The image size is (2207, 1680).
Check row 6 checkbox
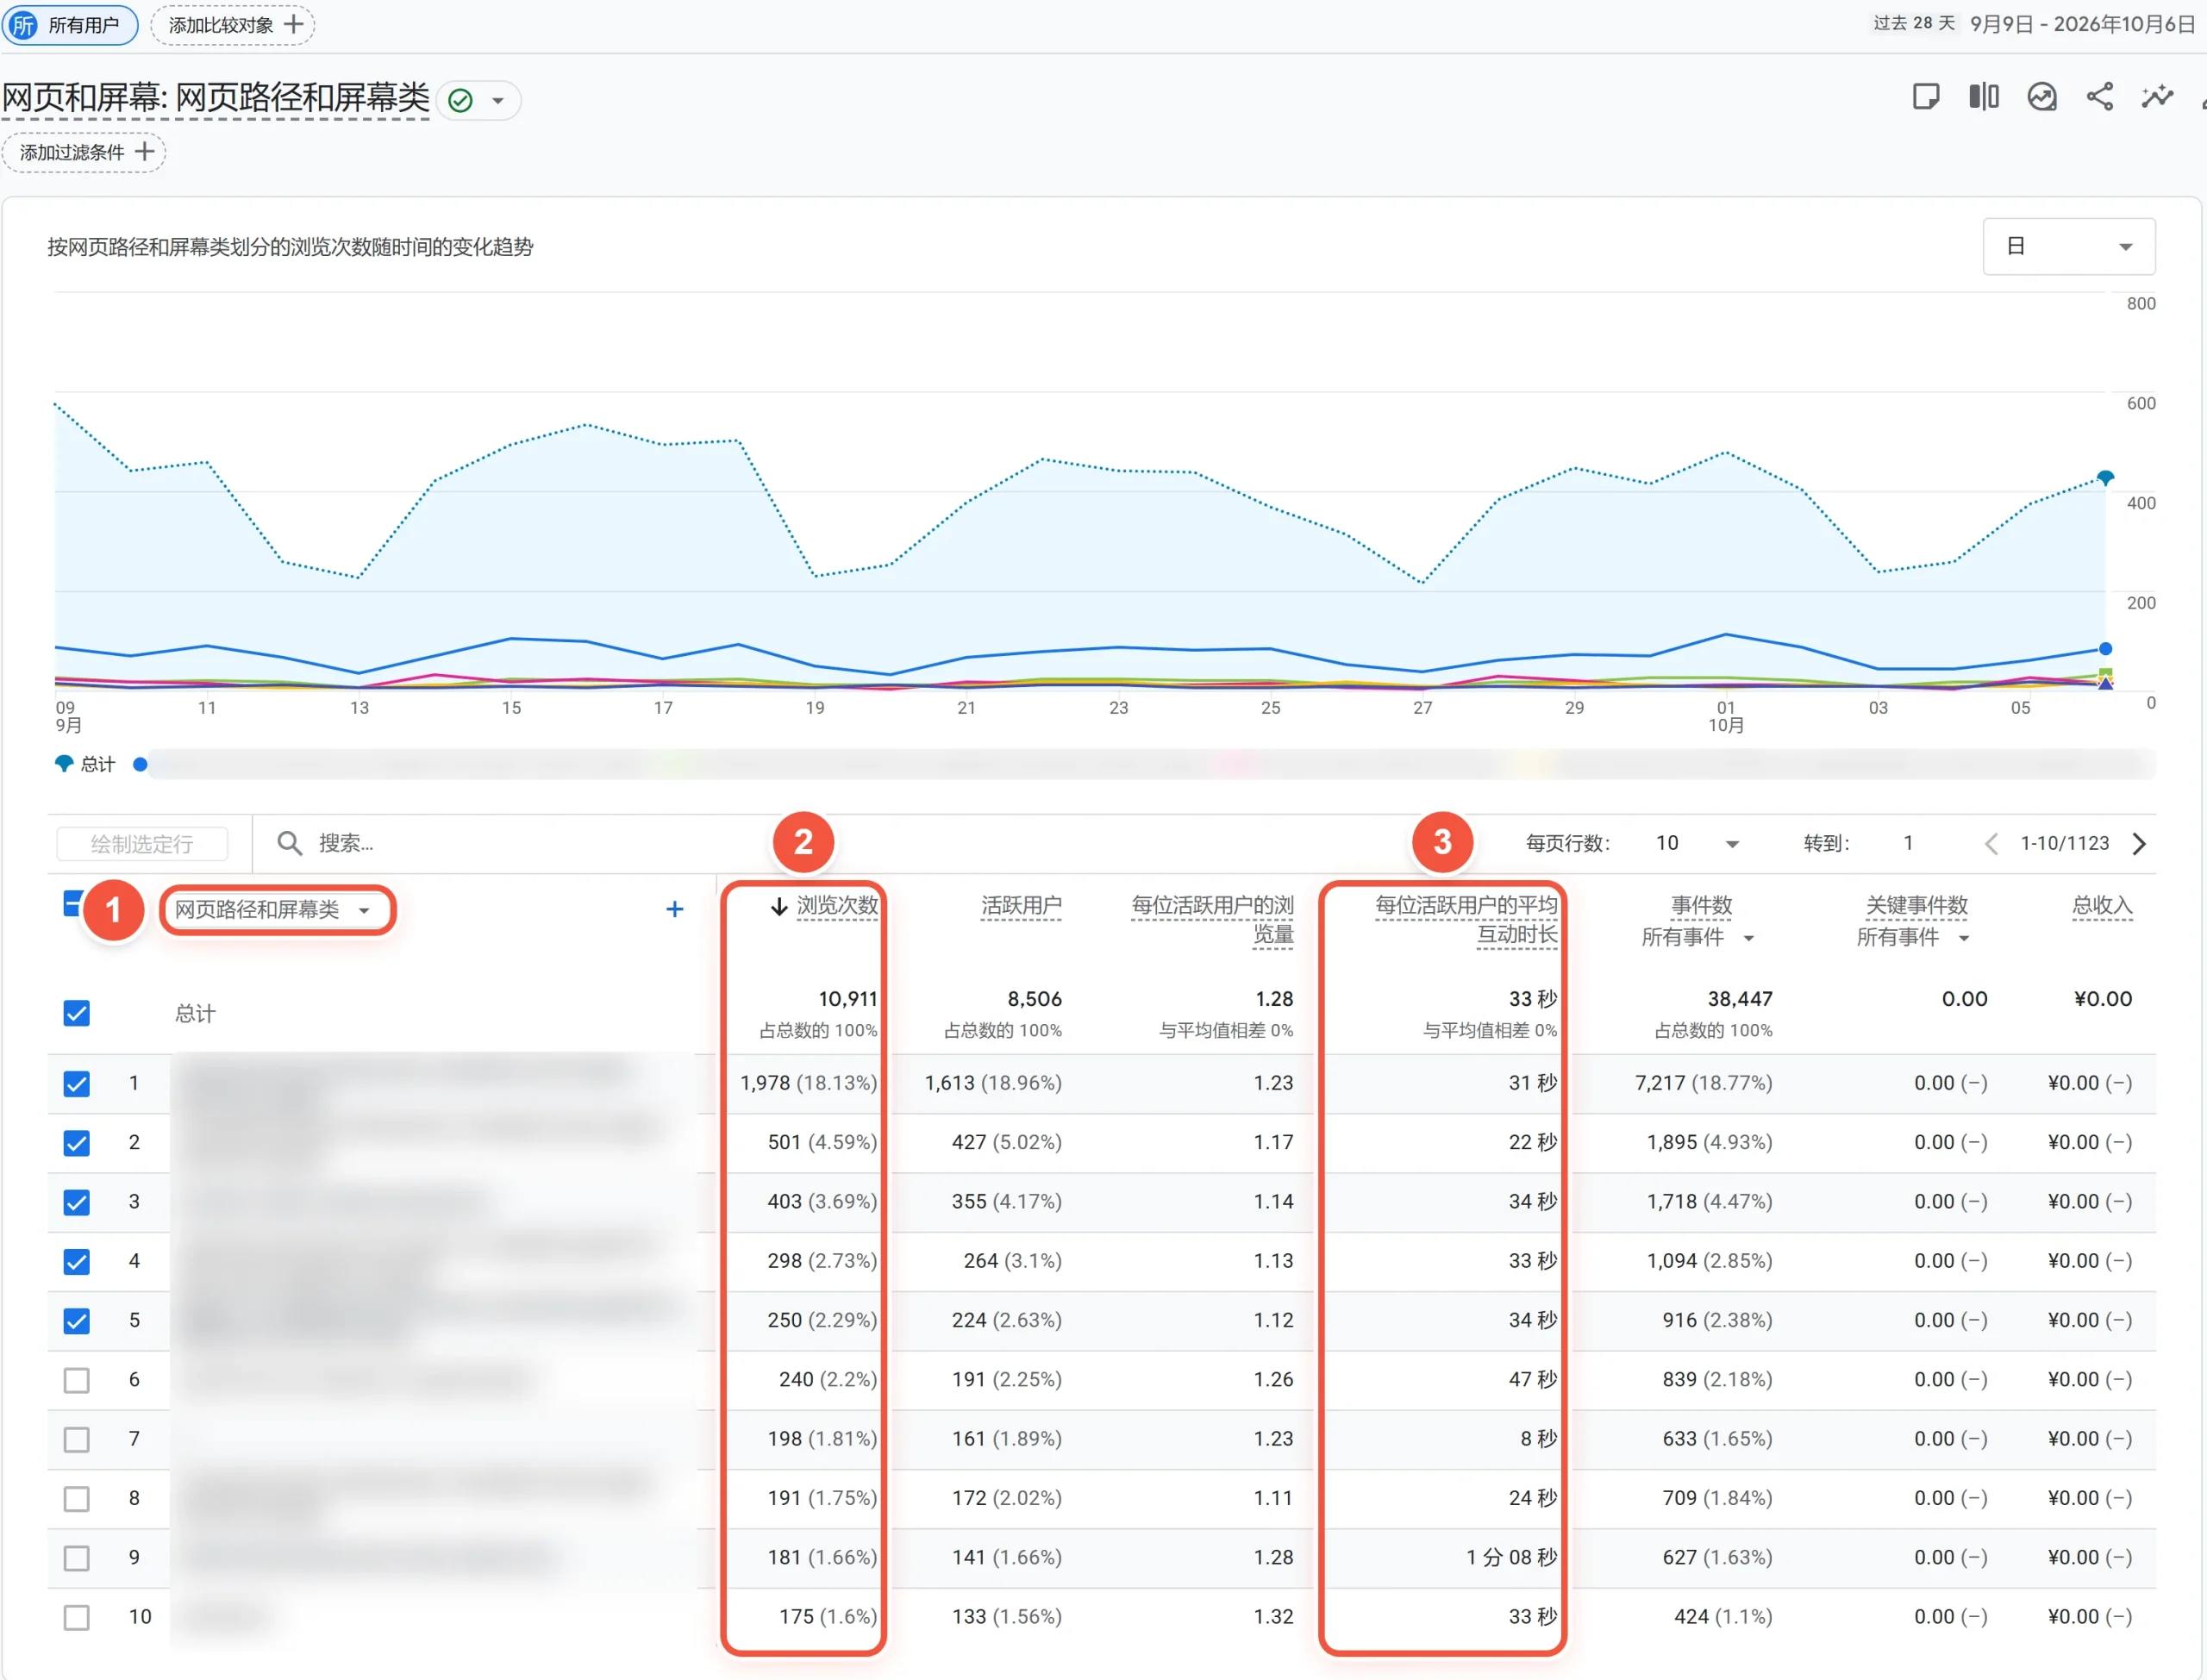tap(77, 1380)
